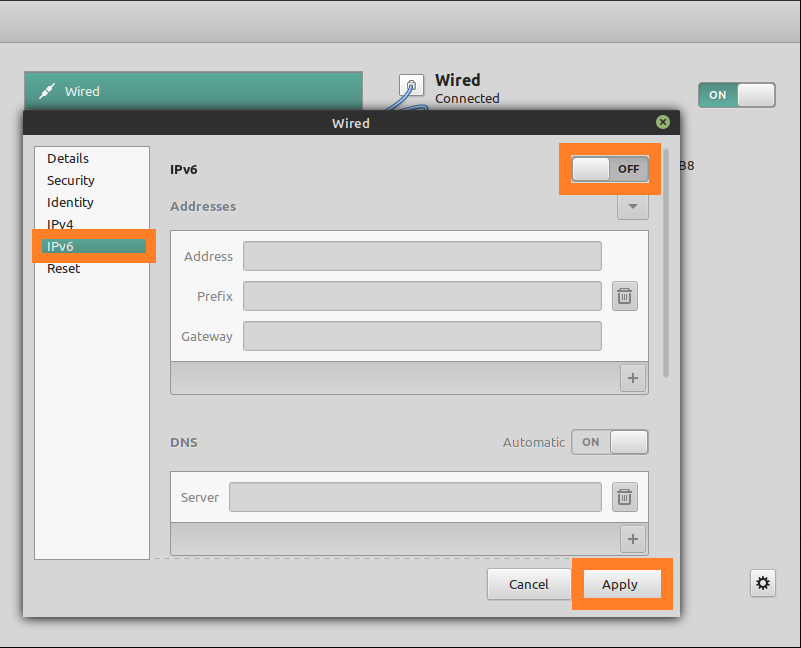Toggle Automatic DNS switch
The height and width of the screenshot is (648, 801).
pyautogui.click(x=610, y=442)
